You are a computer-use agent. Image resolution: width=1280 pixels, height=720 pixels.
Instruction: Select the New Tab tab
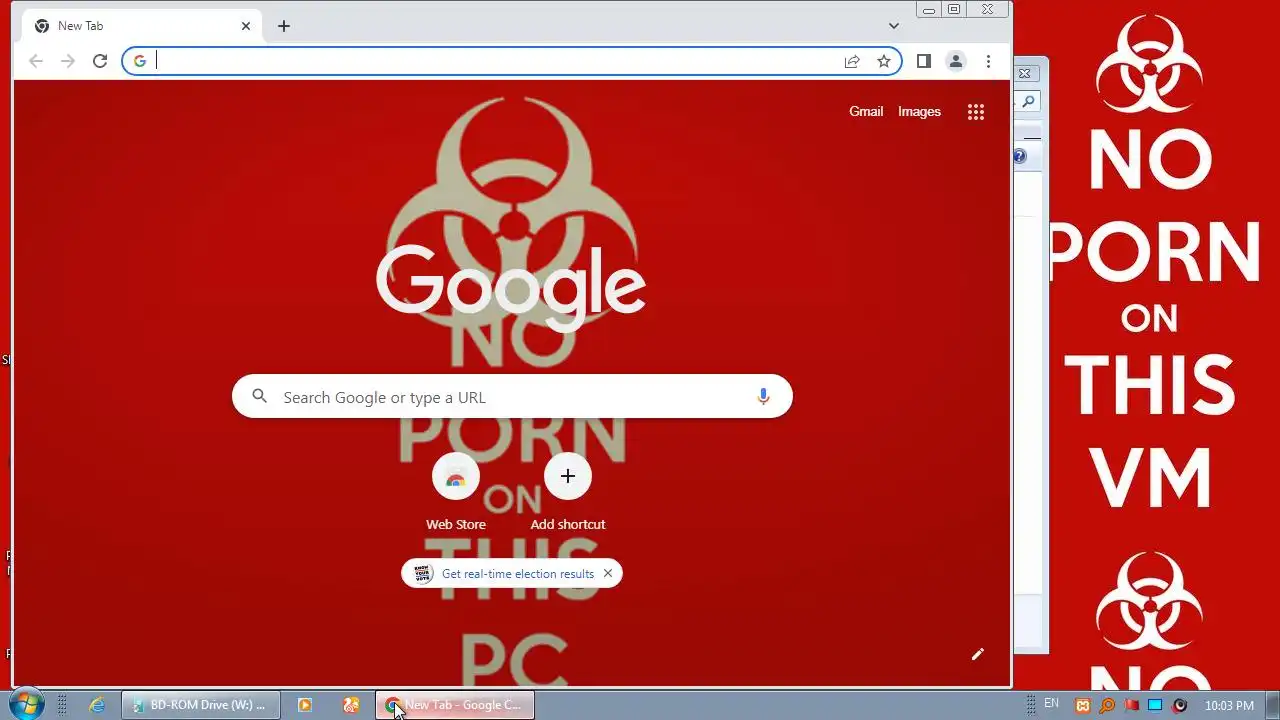click(142, 26)
